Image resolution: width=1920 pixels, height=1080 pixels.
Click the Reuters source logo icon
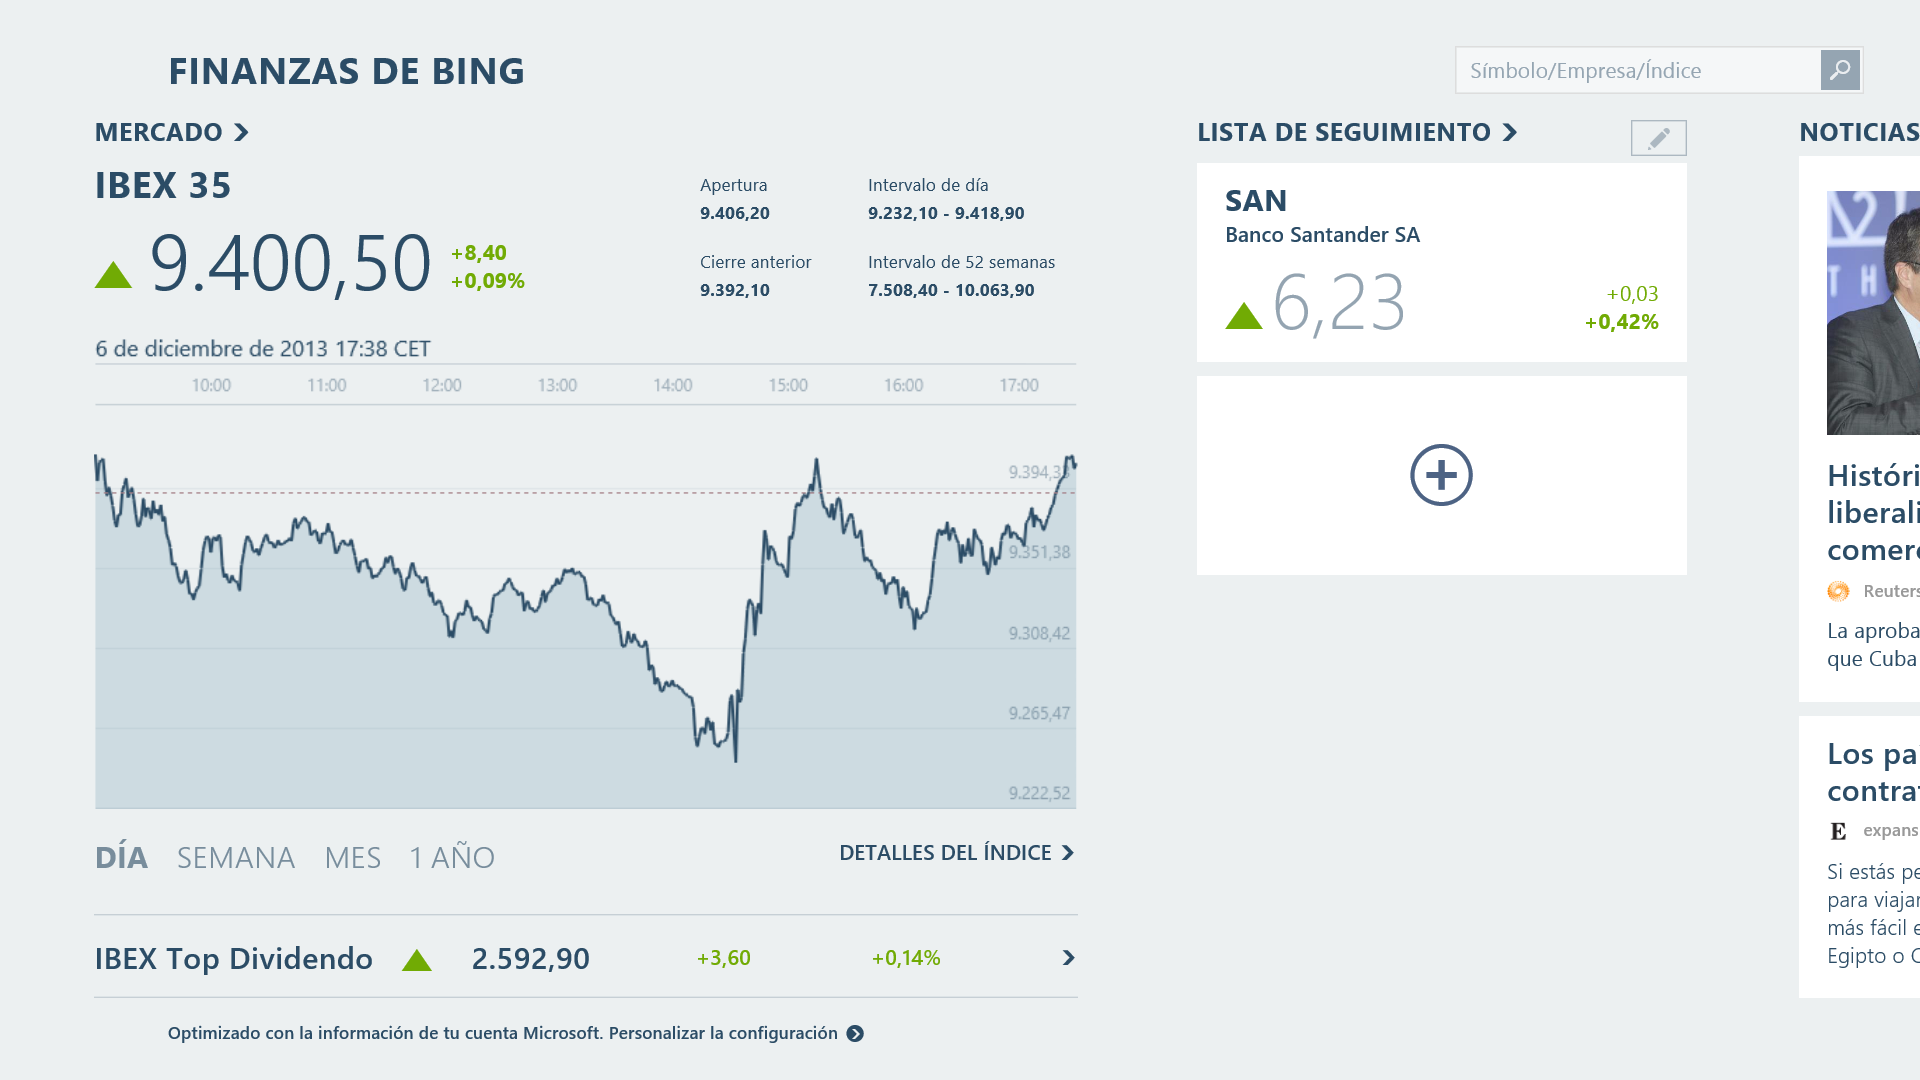point(1838,591)
